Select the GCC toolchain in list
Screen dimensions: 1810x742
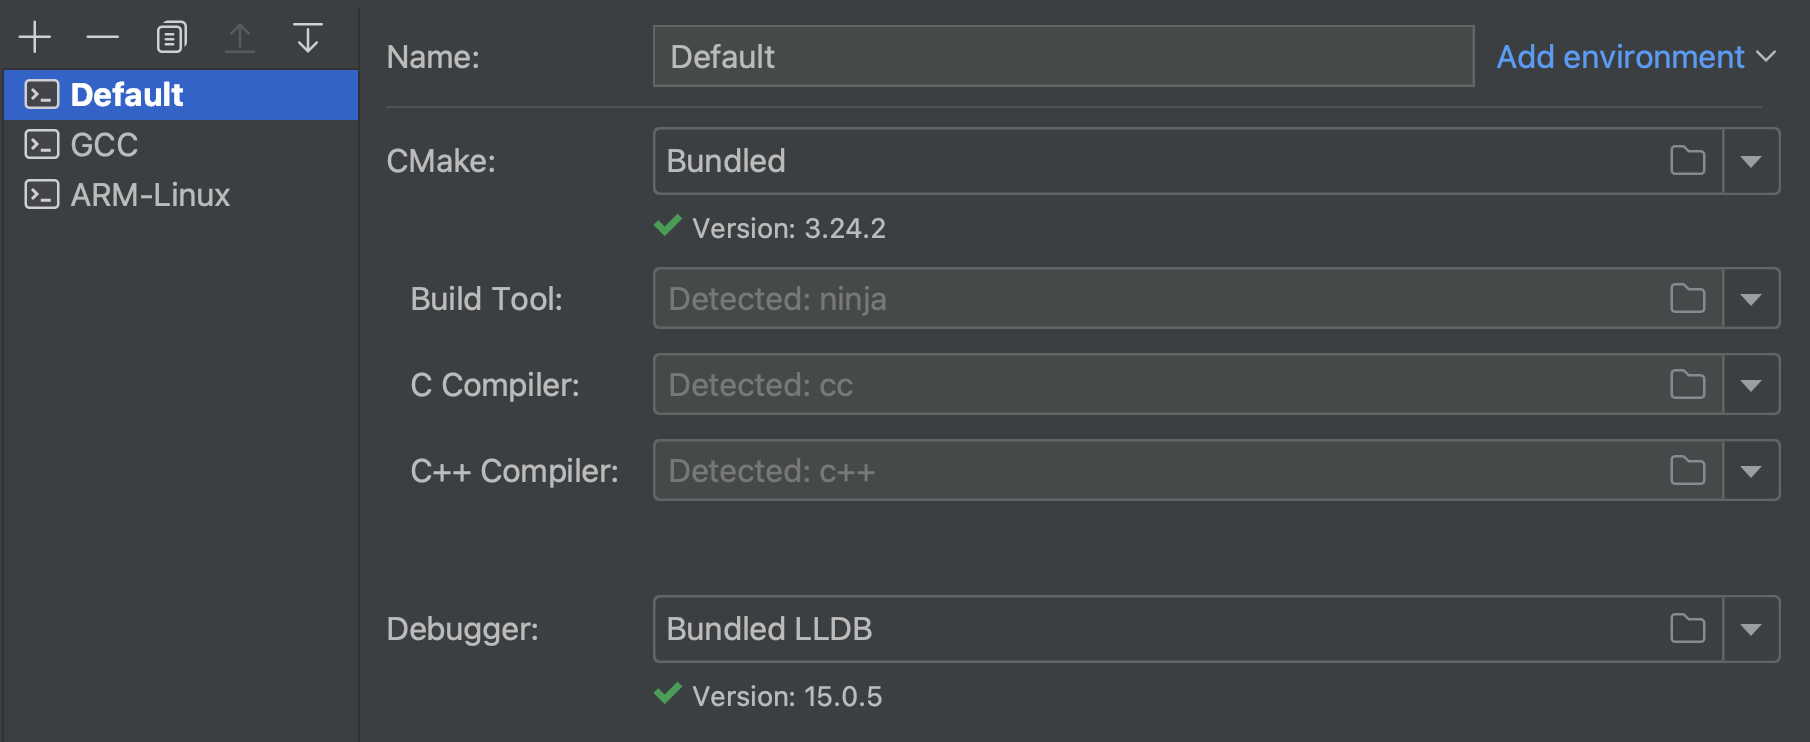coord(104,145)
